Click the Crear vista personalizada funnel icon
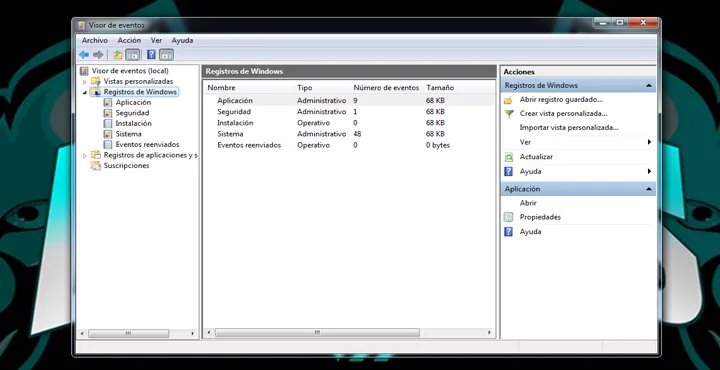720x370 pixels. [509, 114]
